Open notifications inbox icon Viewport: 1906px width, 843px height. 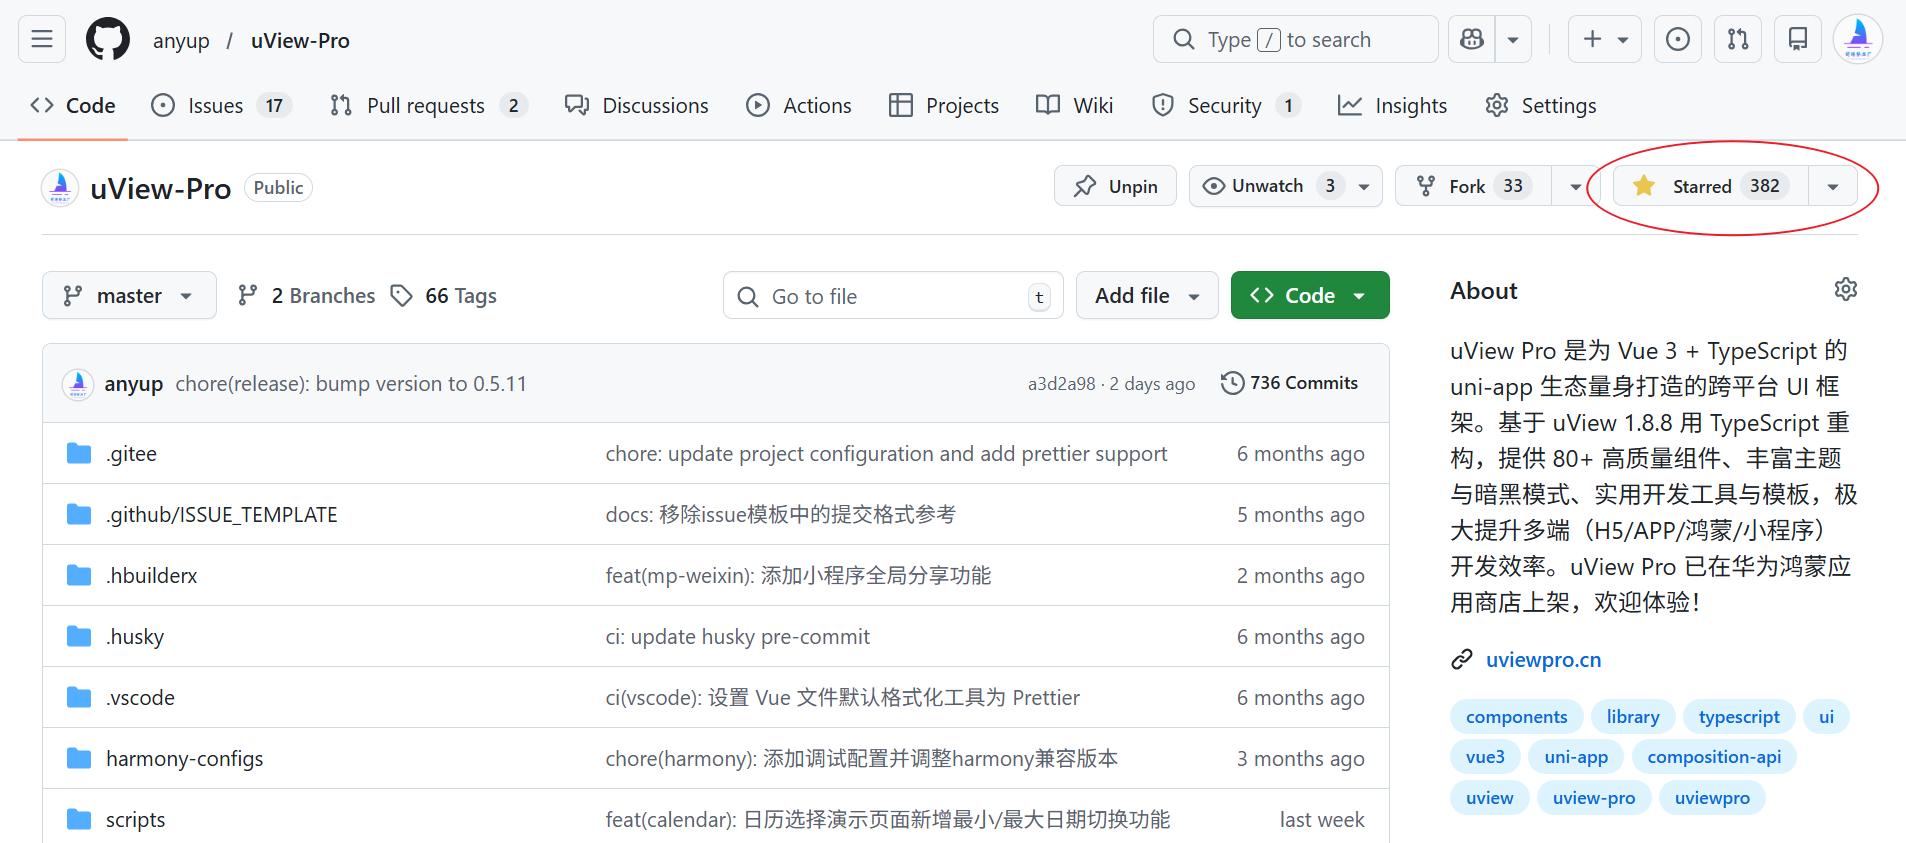(x=1798, y=39)
